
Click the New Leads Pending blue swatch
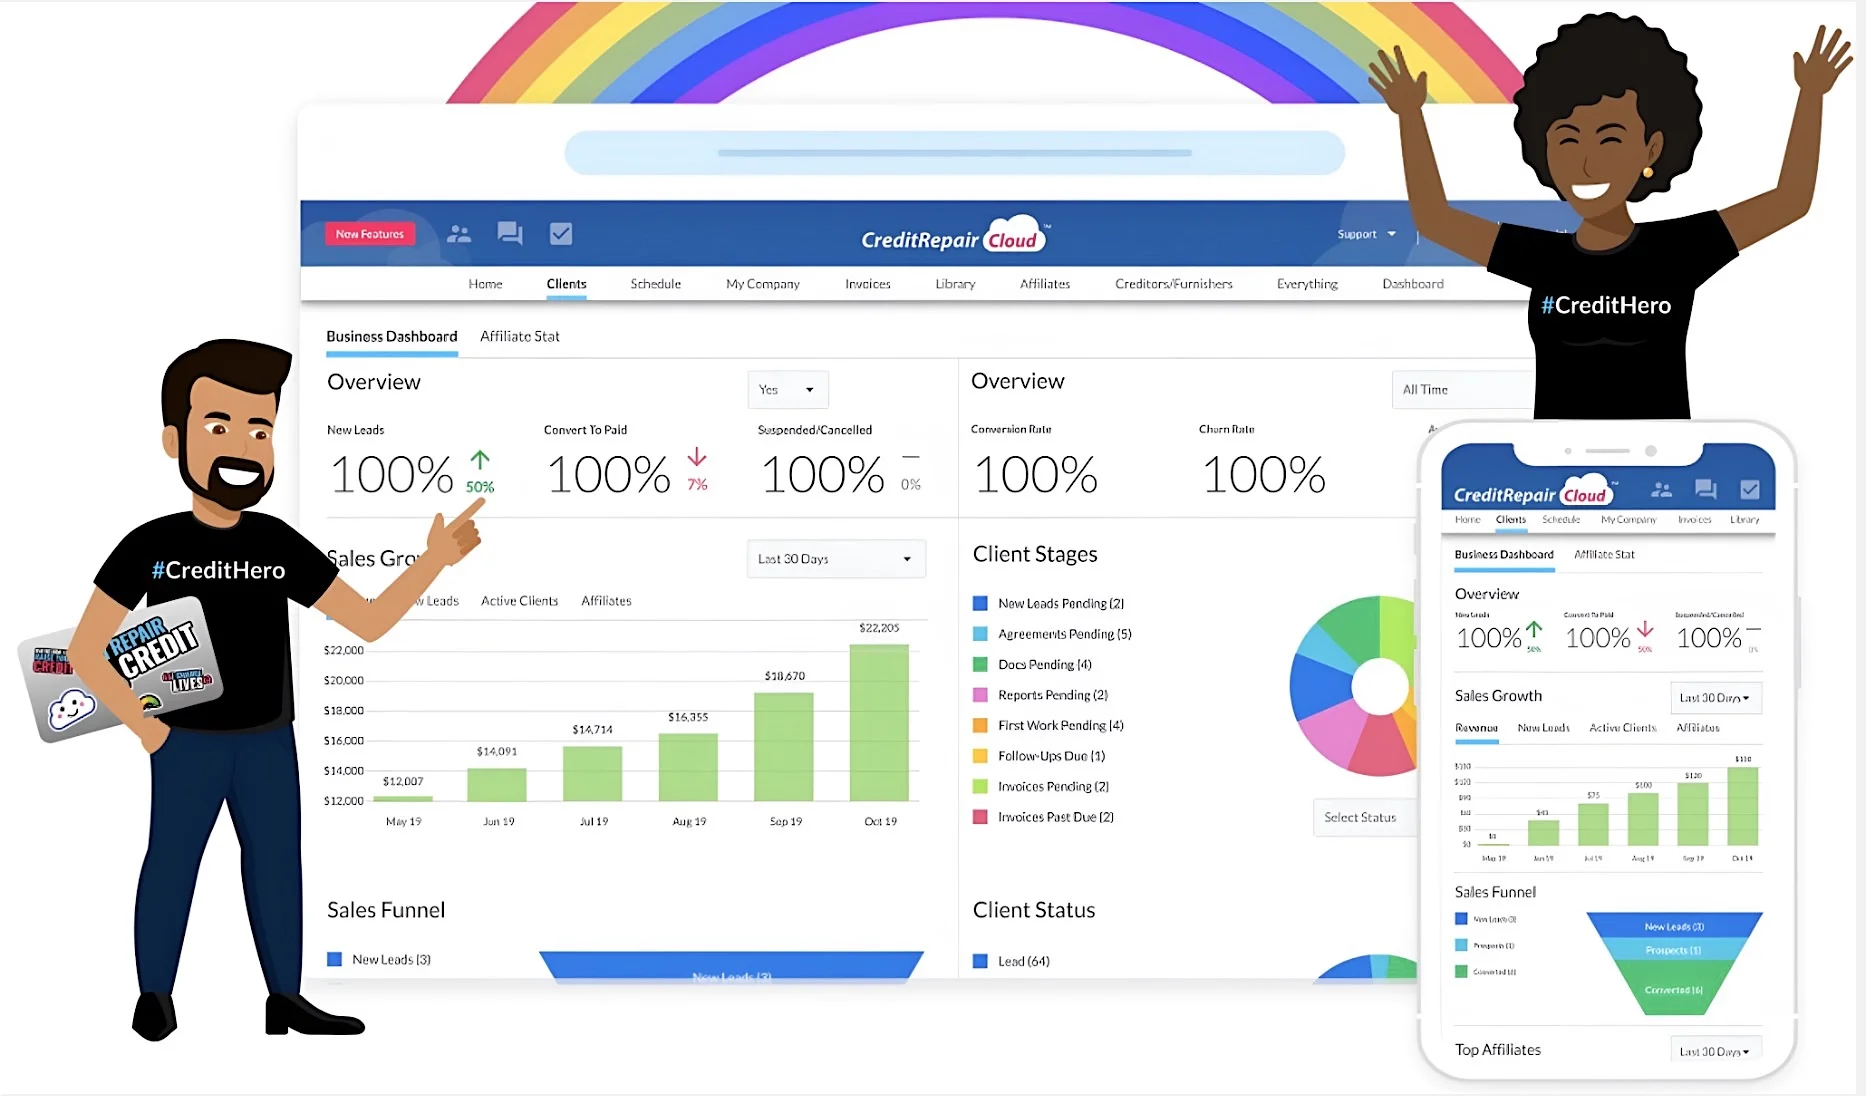tap(980, 603)
